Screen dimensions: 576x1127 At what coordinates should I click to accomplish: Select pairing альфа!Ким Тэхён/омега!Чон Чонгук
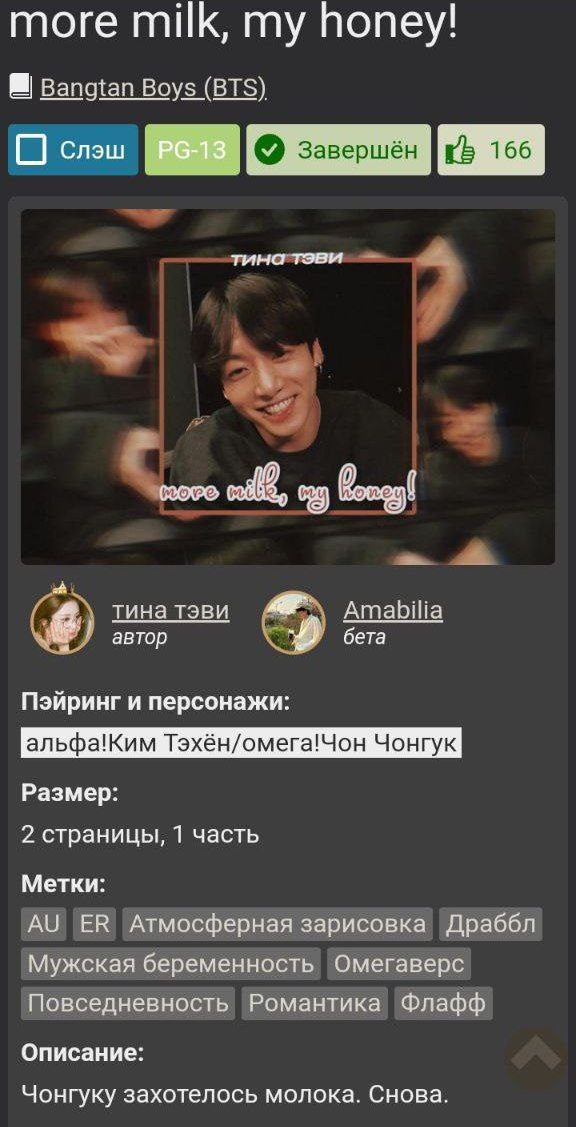pos(241,743)
